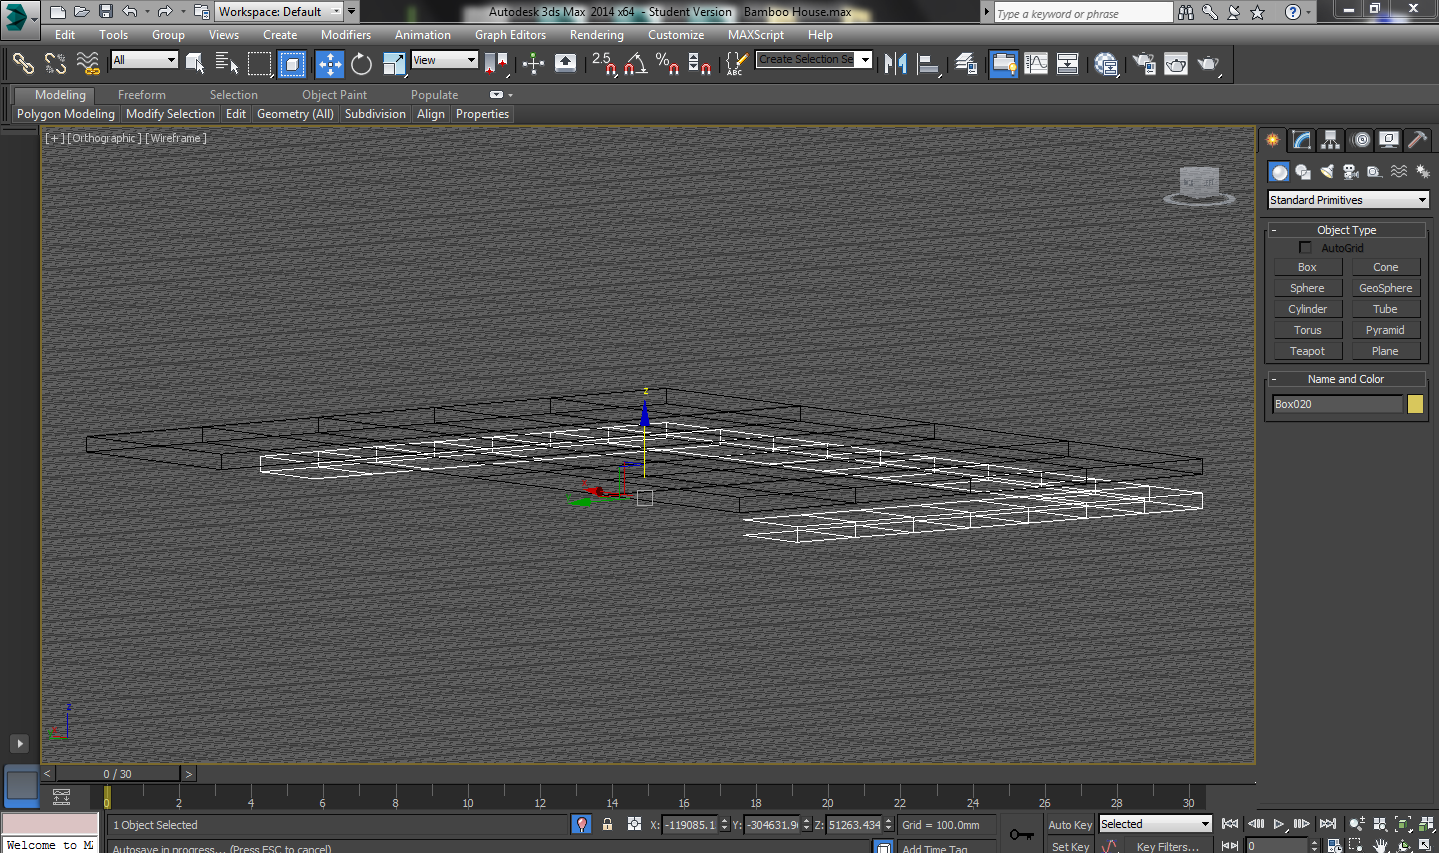1439x853 pixels.
Task: Activate the Select and Rotate tool
Action: click(361, 64)
